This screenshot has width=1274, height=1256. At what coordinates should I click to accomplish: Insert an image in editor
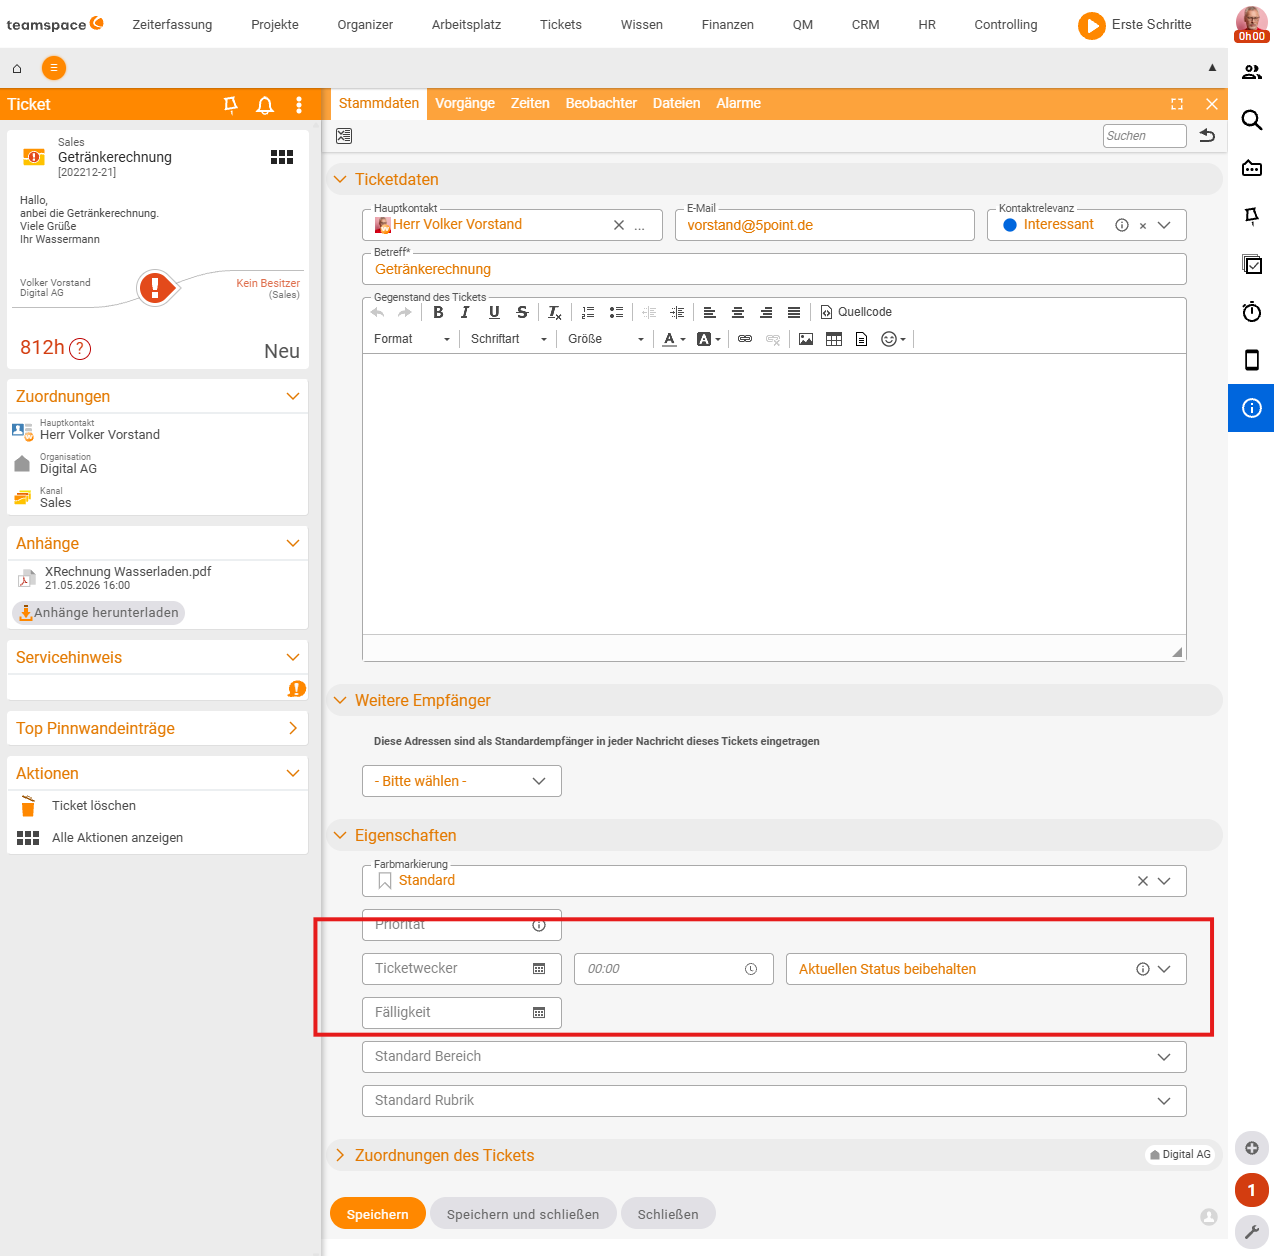[806, 339]
